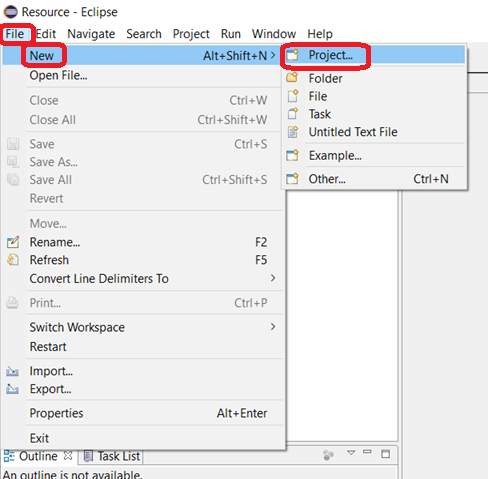This screenshot has width=488, height=479.
Task: Open the Run menu
Action: coord(231,34)
